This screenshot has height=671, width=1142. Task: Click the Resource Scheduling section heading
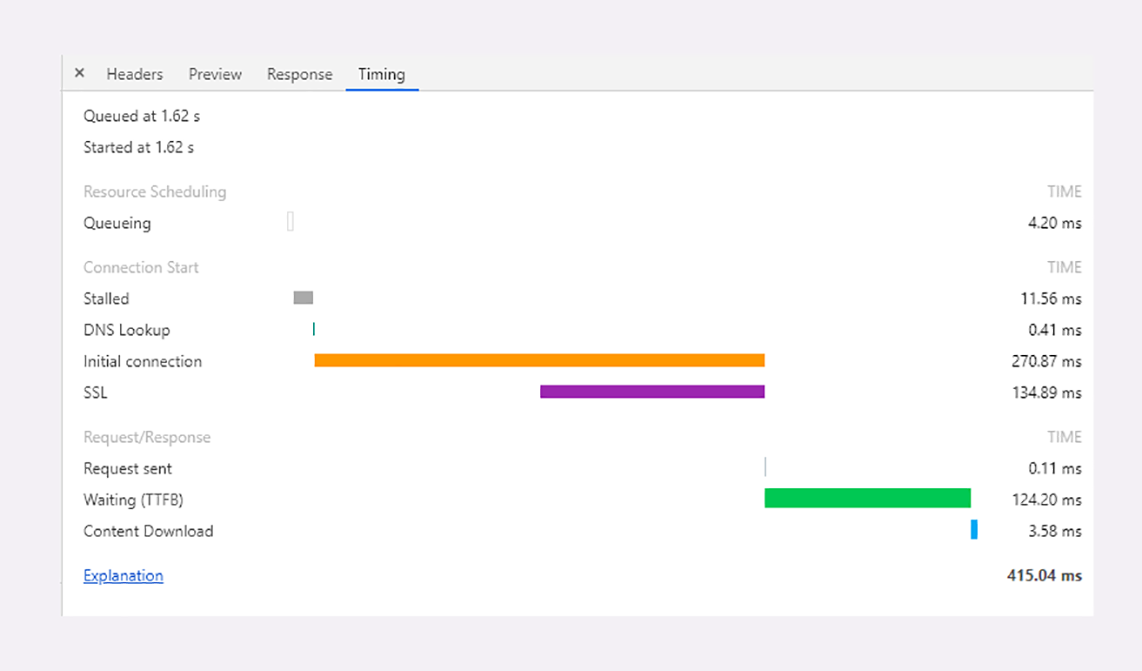(x=155, y=192)
